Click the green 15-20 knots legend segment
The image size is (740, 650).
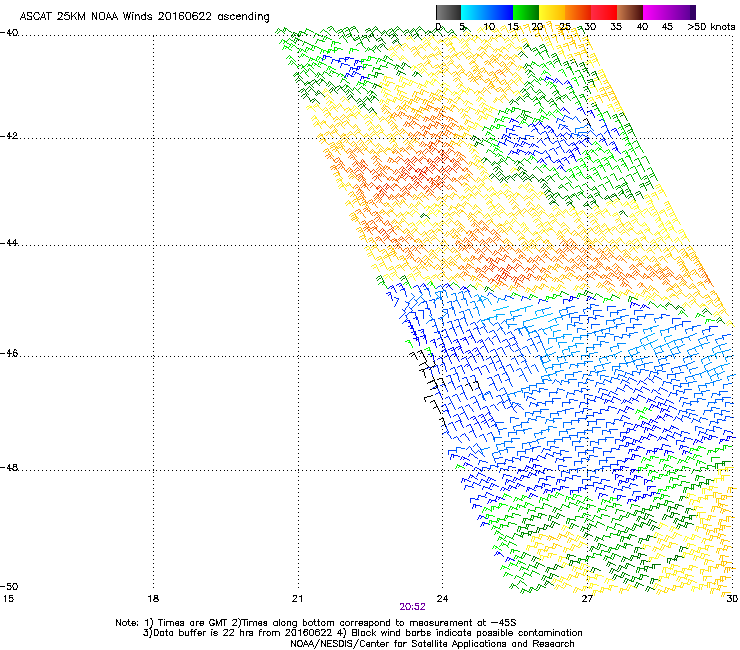[526, 12]
